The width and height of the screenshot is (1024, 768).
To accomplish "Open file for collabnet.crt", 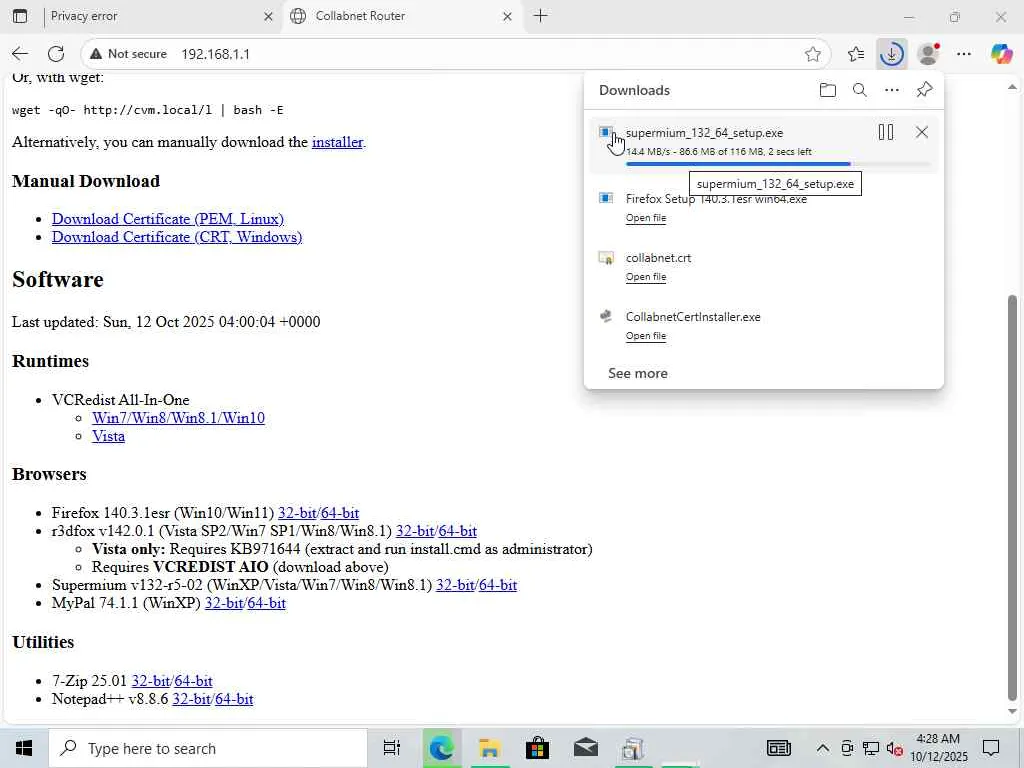I will (646, 277).
